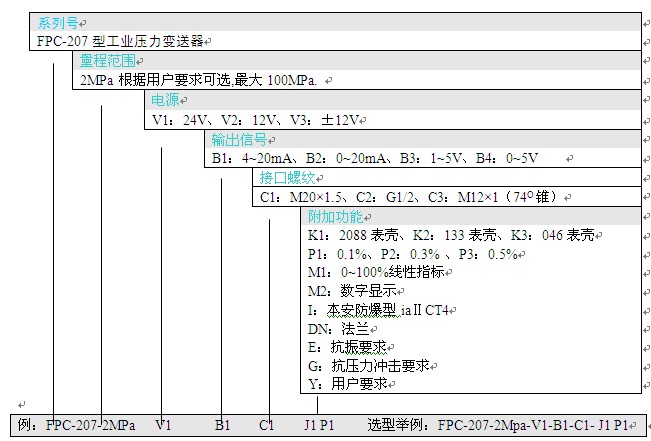Click the M2: 数字显示 entry
The height and width of the screenshot is (441, 651).
point(345,290)
